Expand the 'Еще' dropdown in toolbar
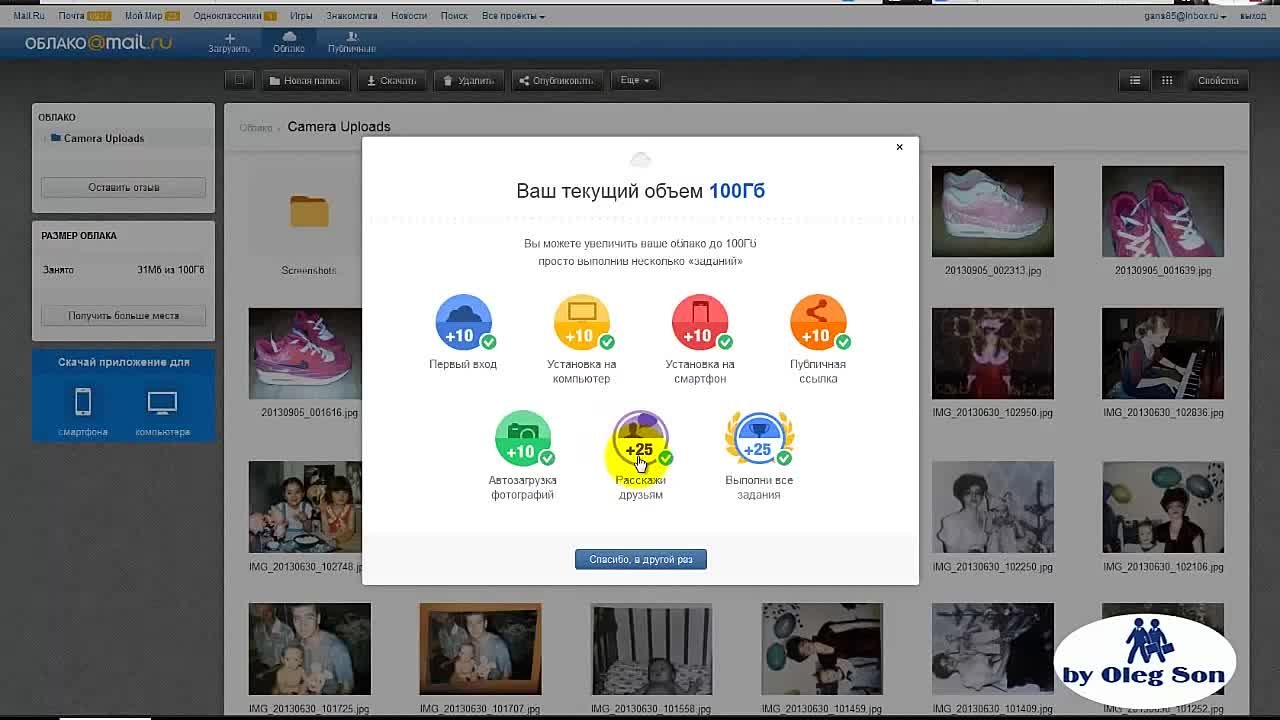This screenshot has height=720, width=1280. [635, 80]
